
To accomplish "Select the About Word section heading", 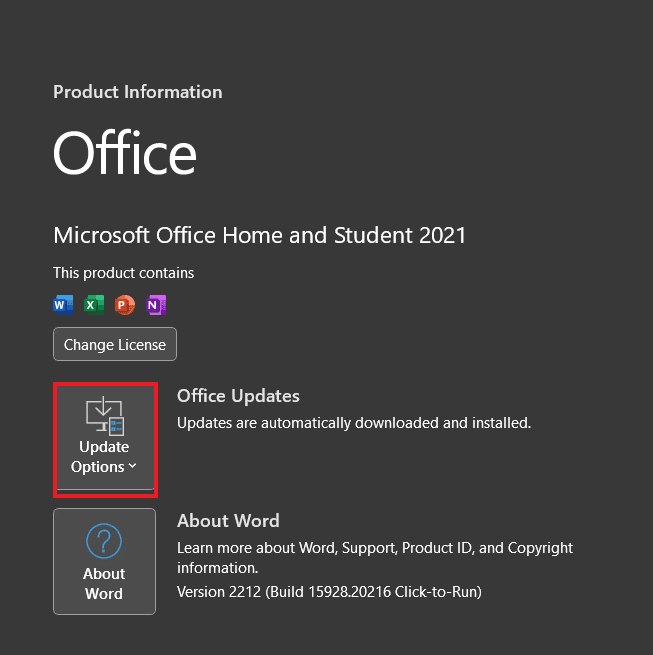I will point(228,520).
